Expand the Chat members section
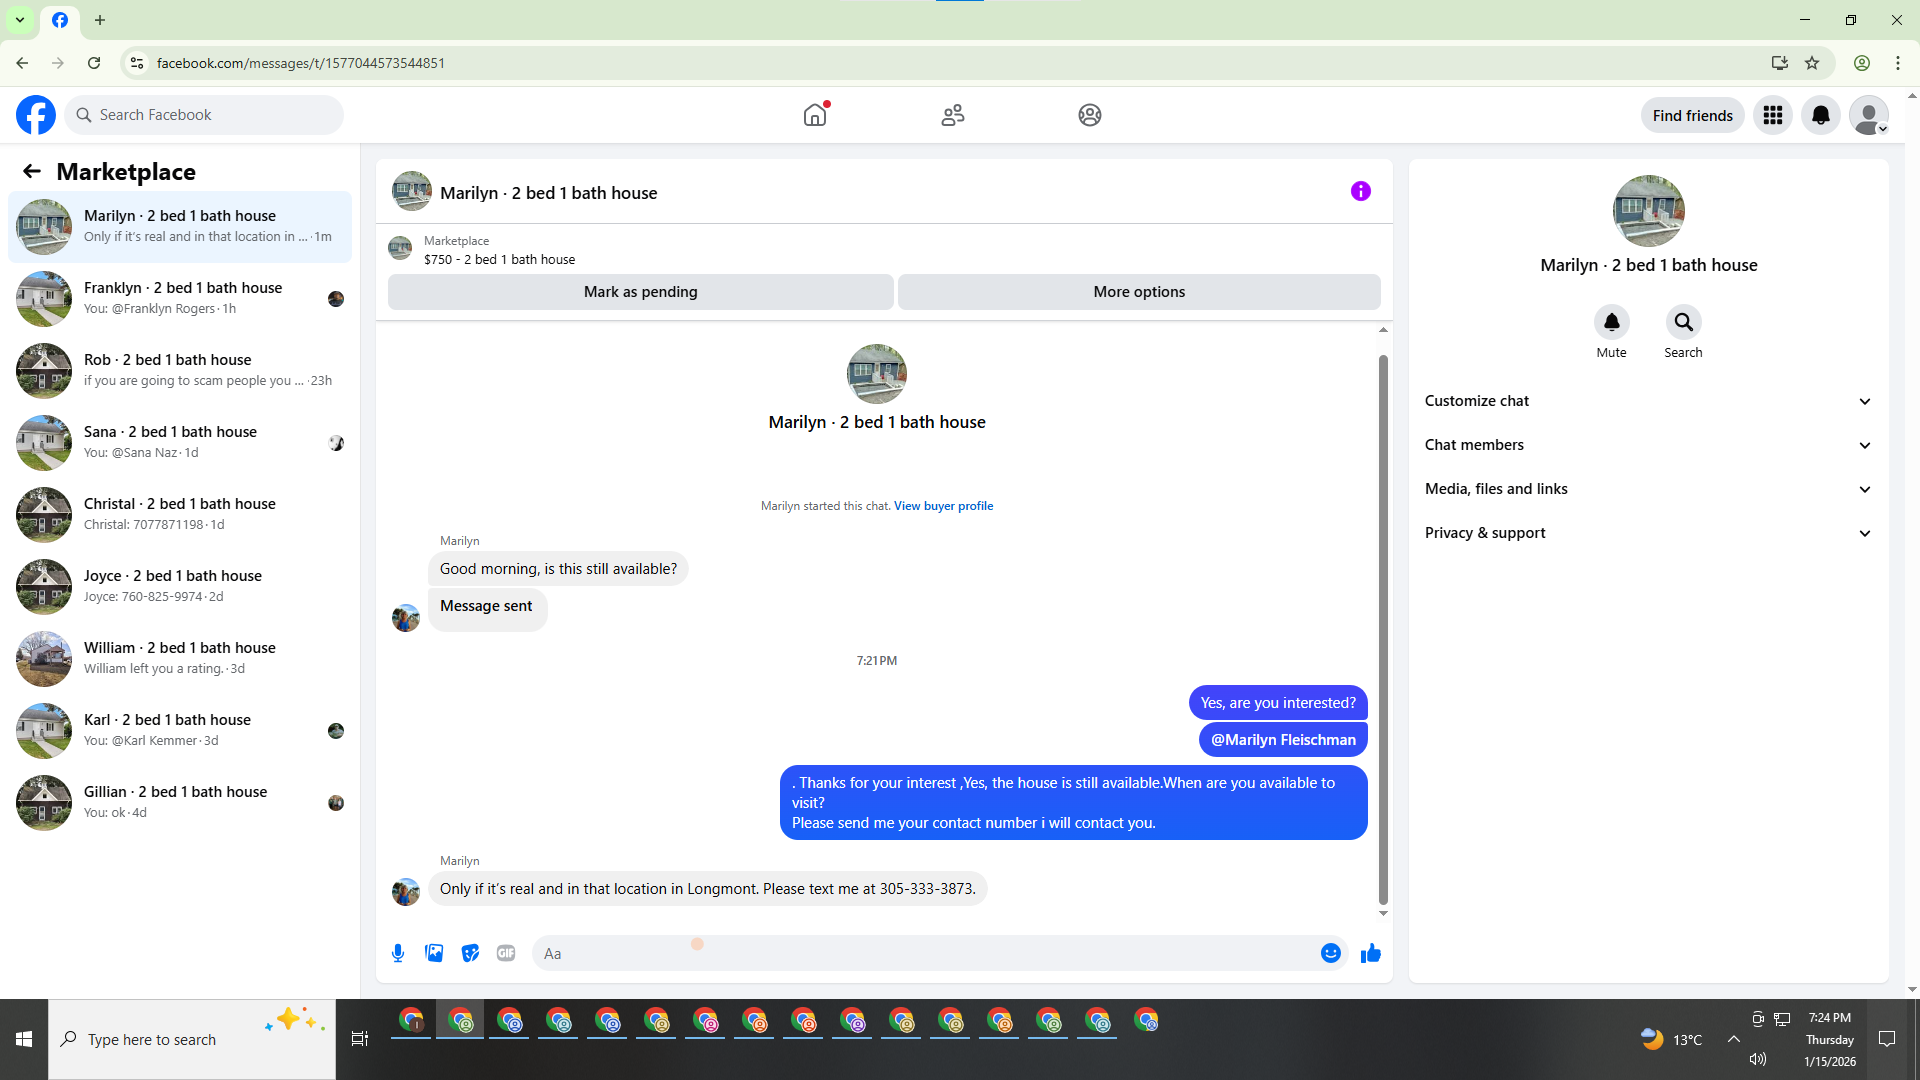The image size is (1920, 1080). [1648, 445]
